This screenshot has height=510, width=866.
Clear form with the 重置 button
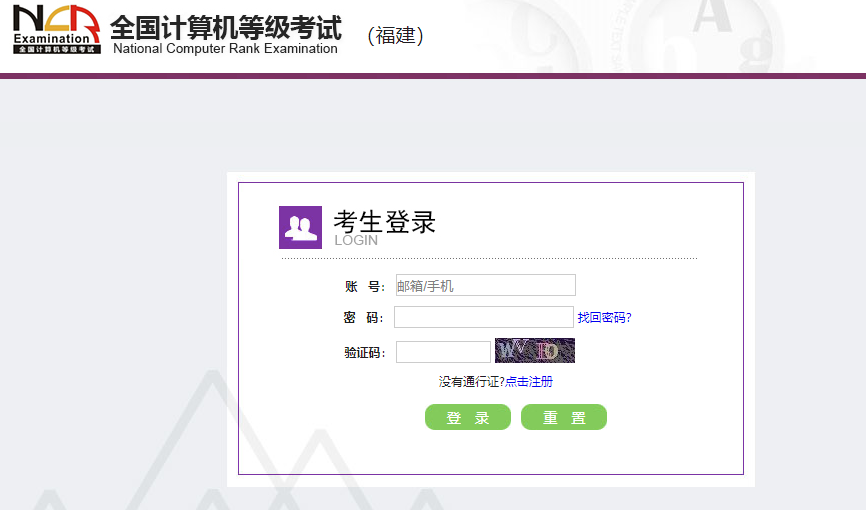pos(564,417)
